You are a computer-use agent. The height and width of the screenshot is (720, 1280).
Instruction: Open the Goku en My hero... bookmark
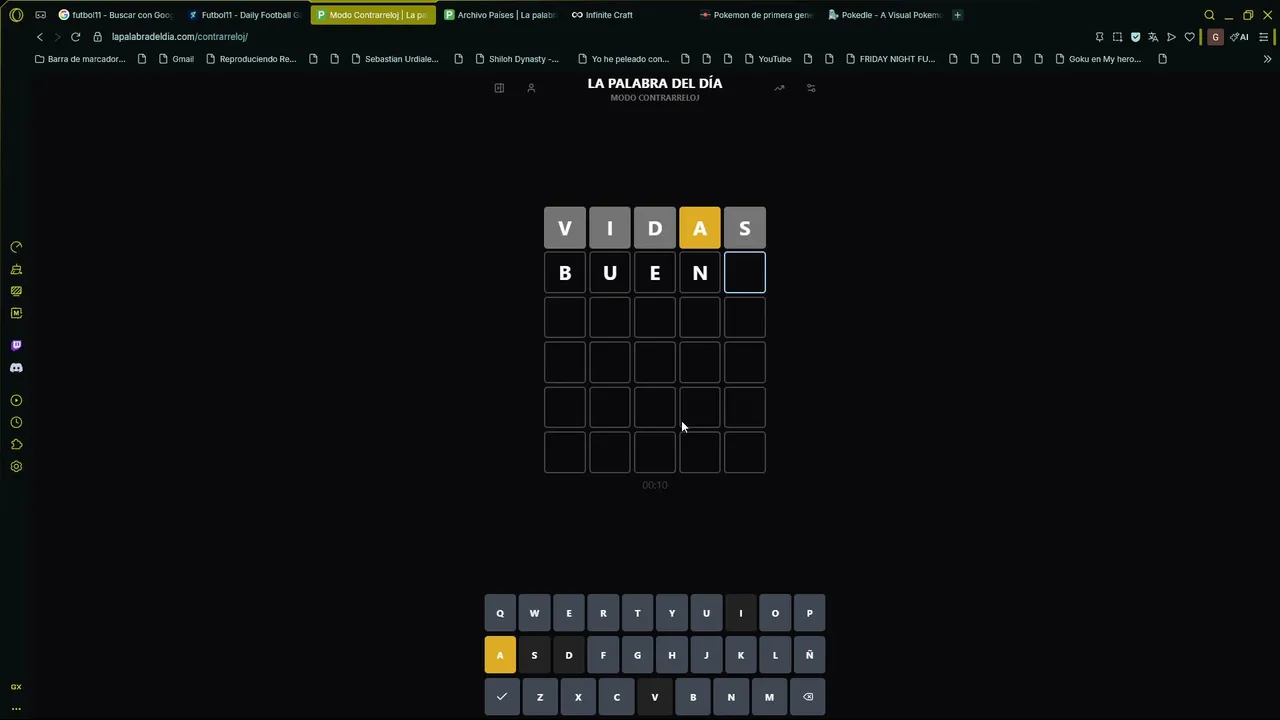[1098, 59]
